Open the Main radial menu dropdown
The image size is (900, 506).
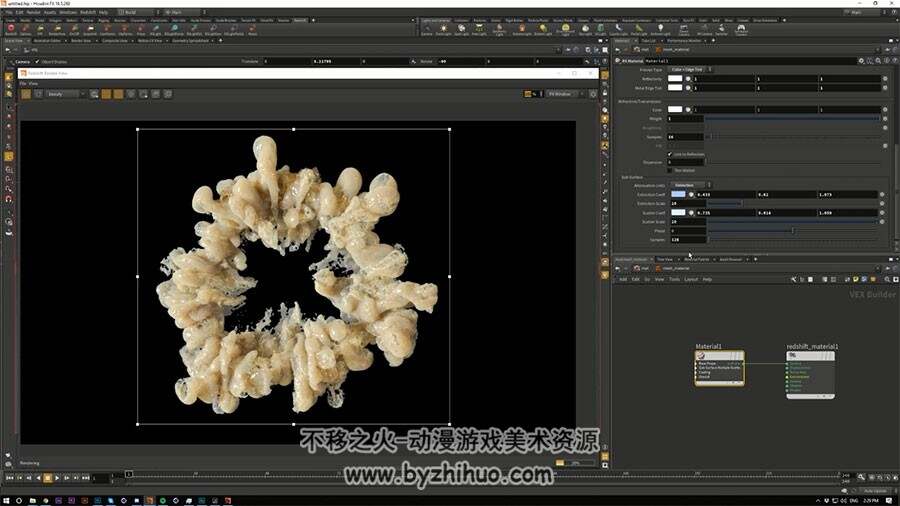[185, 12]
